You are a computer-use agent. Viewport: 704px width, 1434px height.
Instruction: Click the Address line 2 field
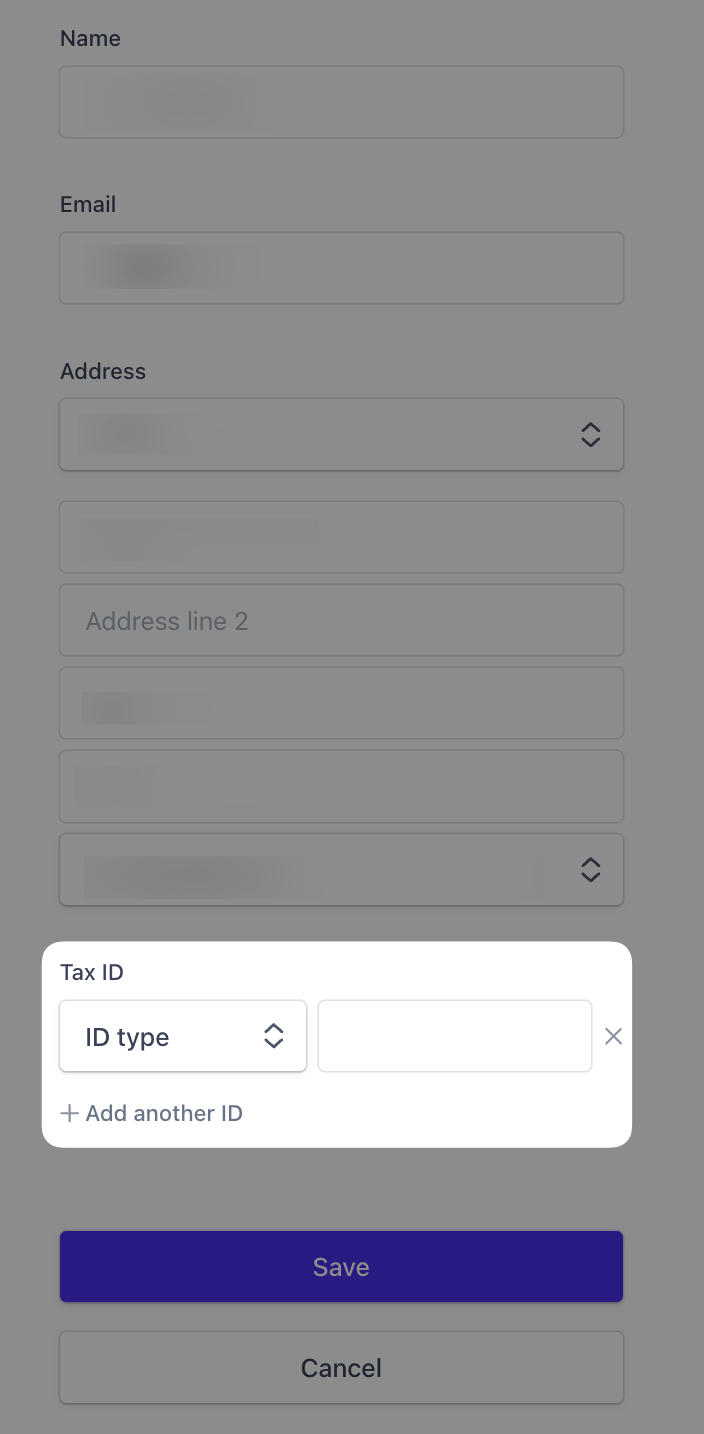pos(341,620)
